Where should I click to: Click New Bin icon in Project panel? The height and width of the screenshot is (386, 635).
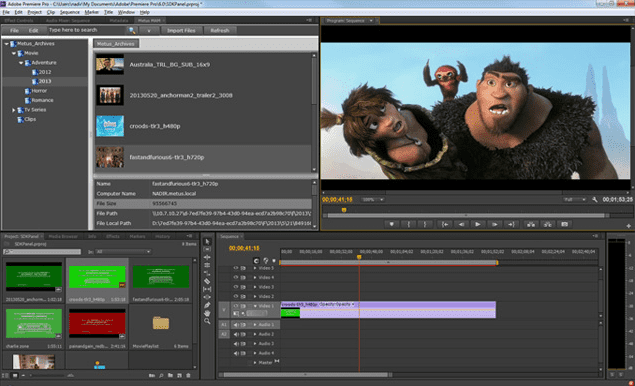pyautogui.click(x=170, y=375)
